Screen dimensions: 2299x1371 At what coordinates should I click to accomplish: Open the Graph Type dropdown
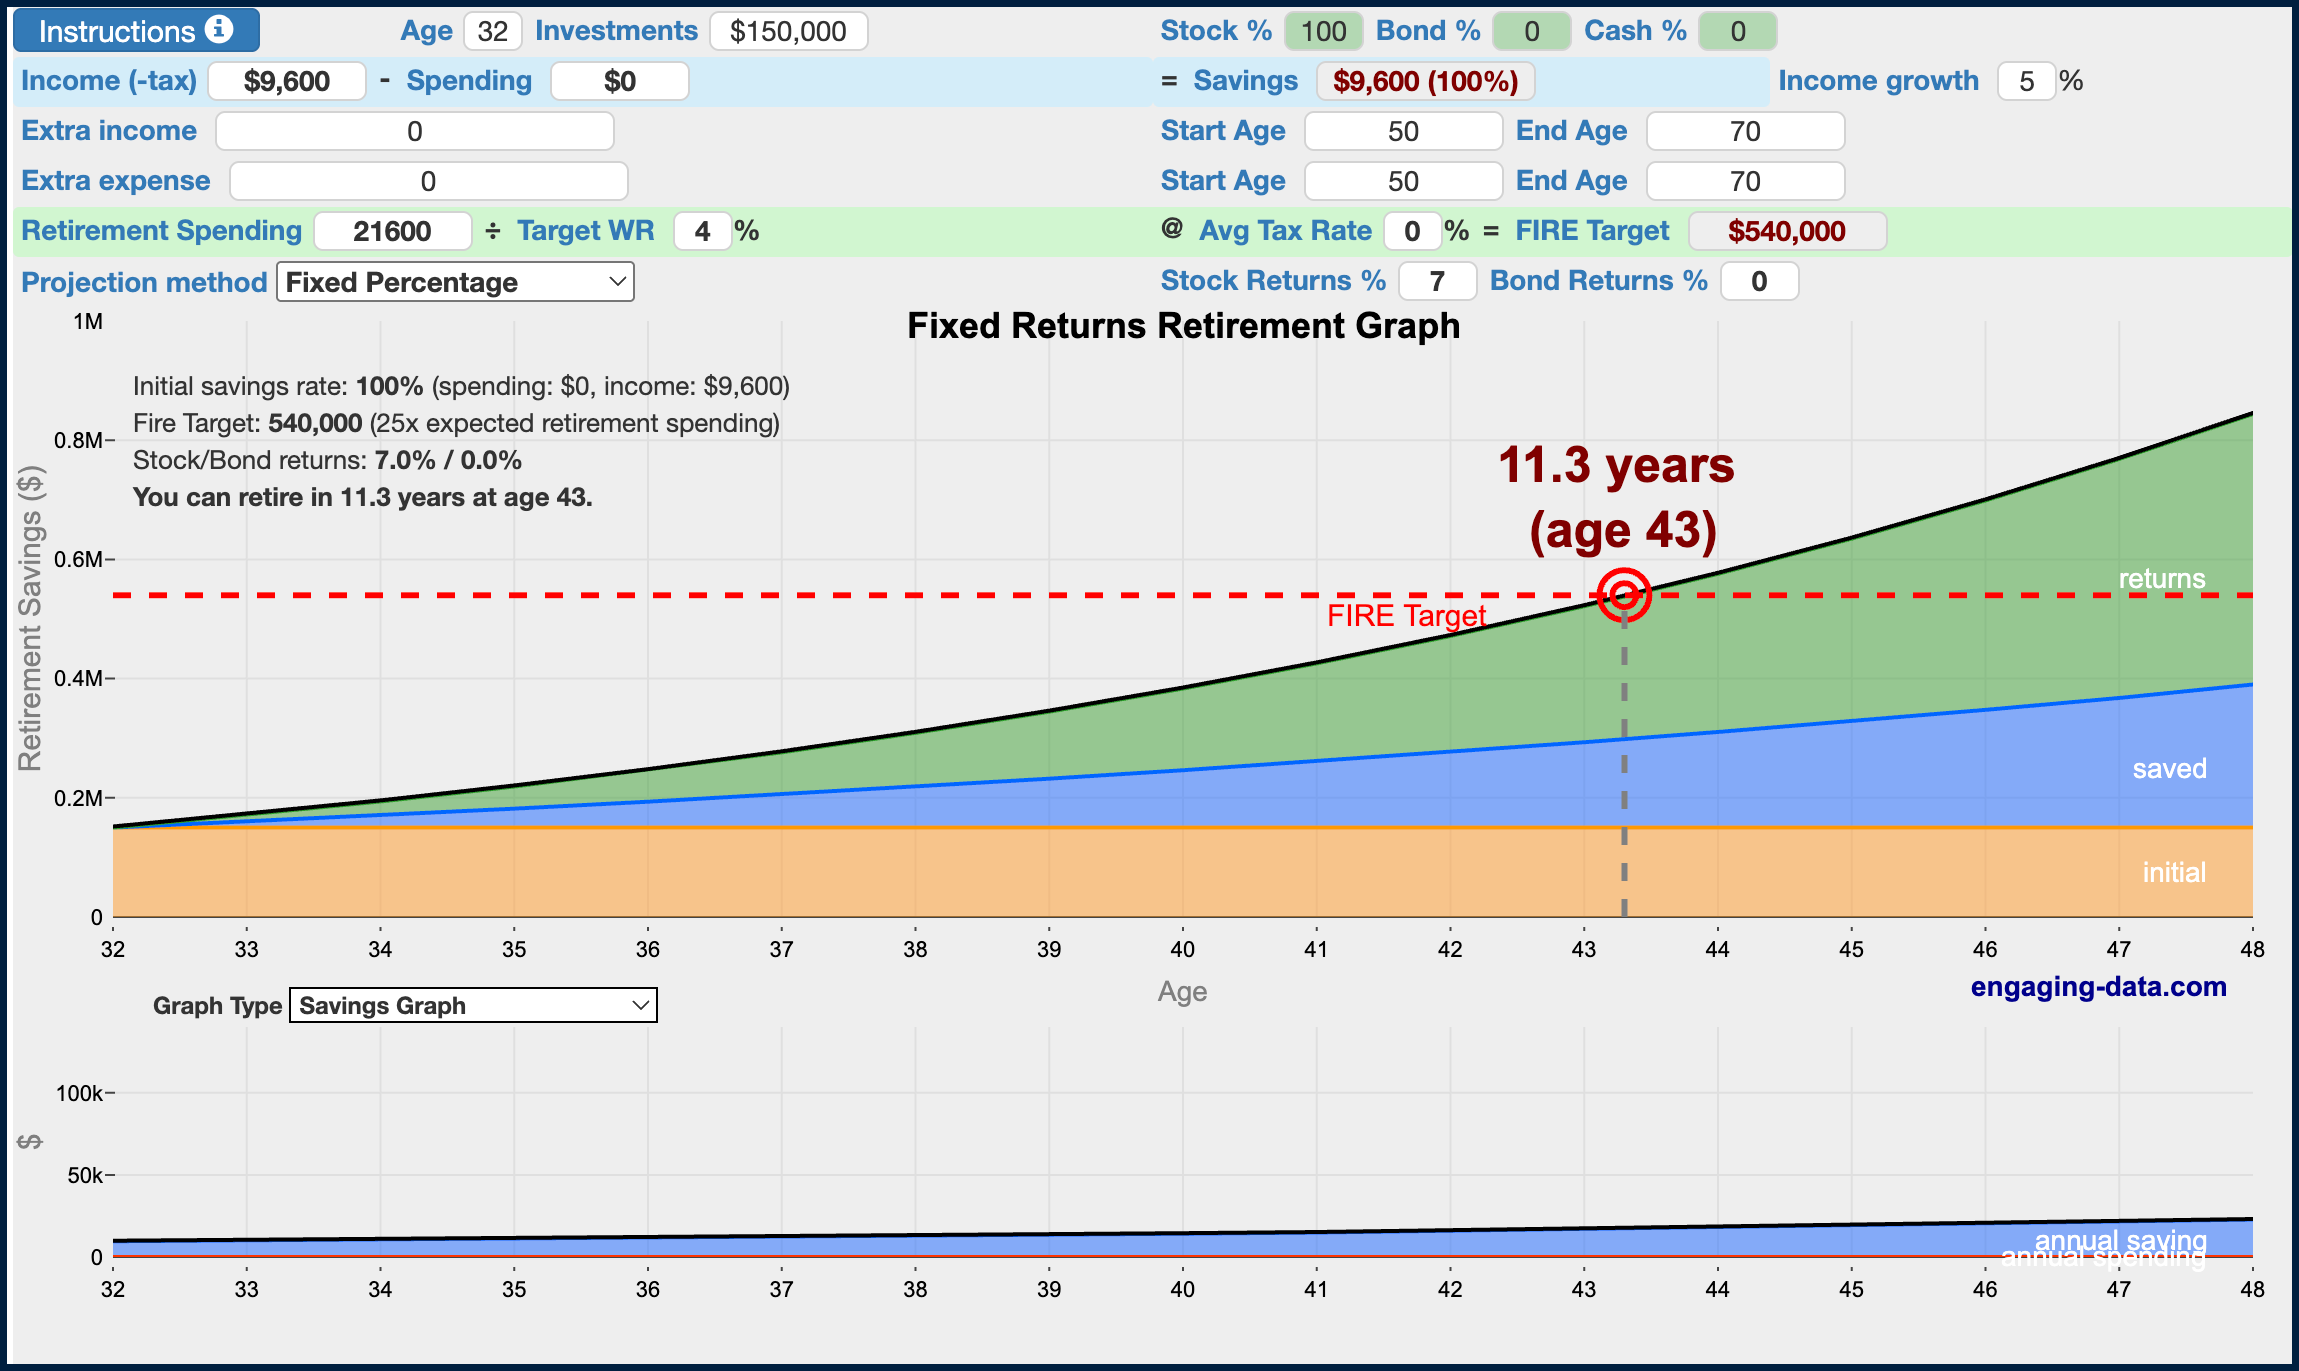pos(473,1005)
